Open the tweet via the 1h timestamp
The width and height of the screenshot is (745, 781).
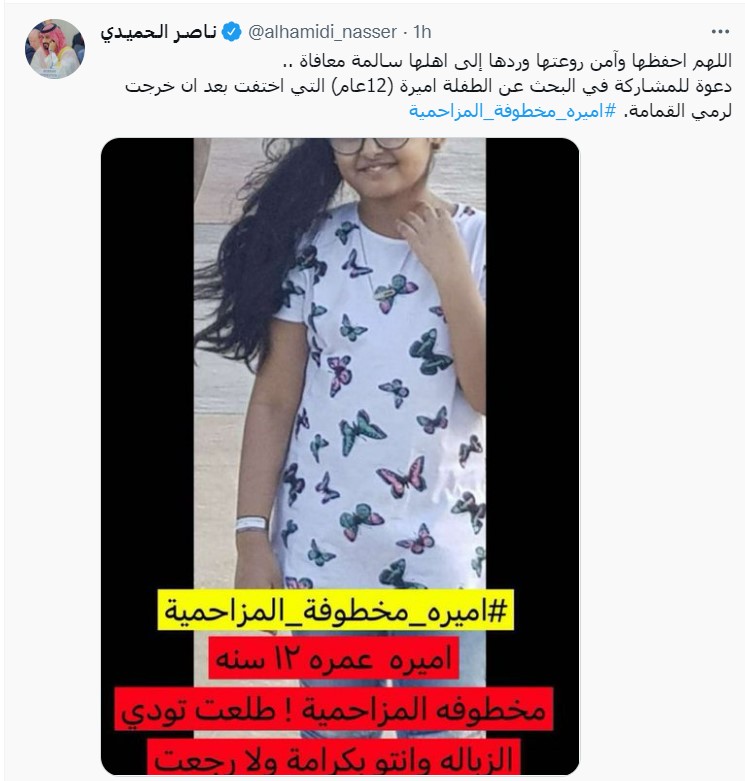422,32
